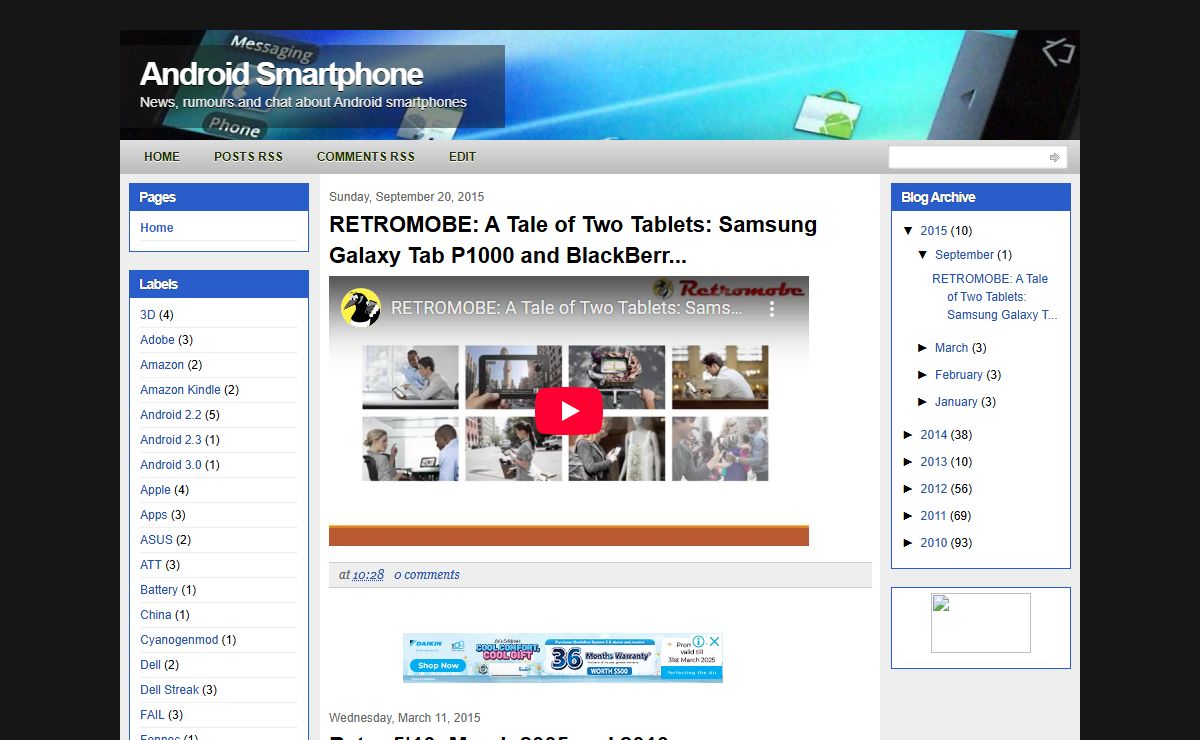The height and width of the screenshot is (740, 1200).
Task: Expand the 2014 archive year
Action: 908,435
